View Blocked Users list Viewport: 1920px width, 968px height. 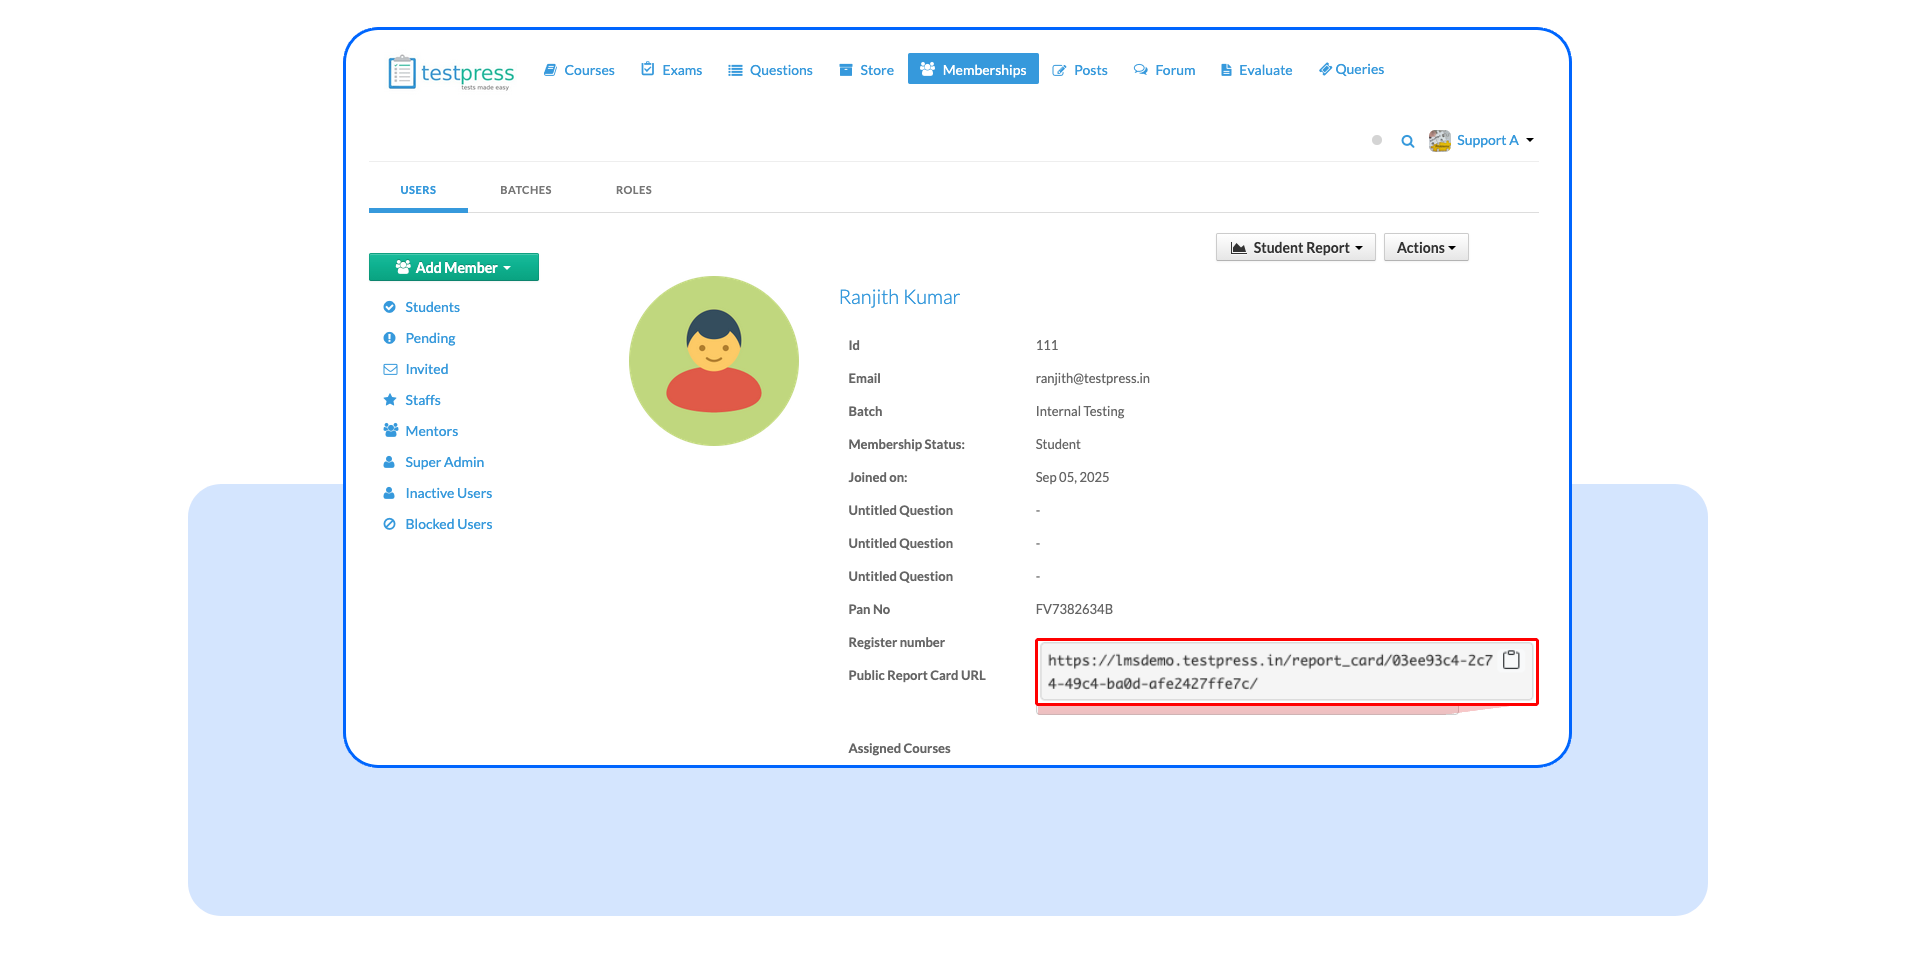(x=448, y=524)
